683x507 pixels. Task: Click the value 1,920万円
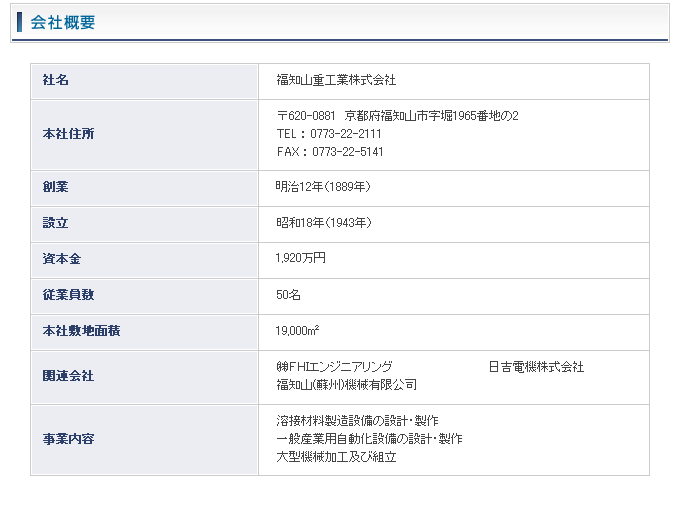(300, 258)
